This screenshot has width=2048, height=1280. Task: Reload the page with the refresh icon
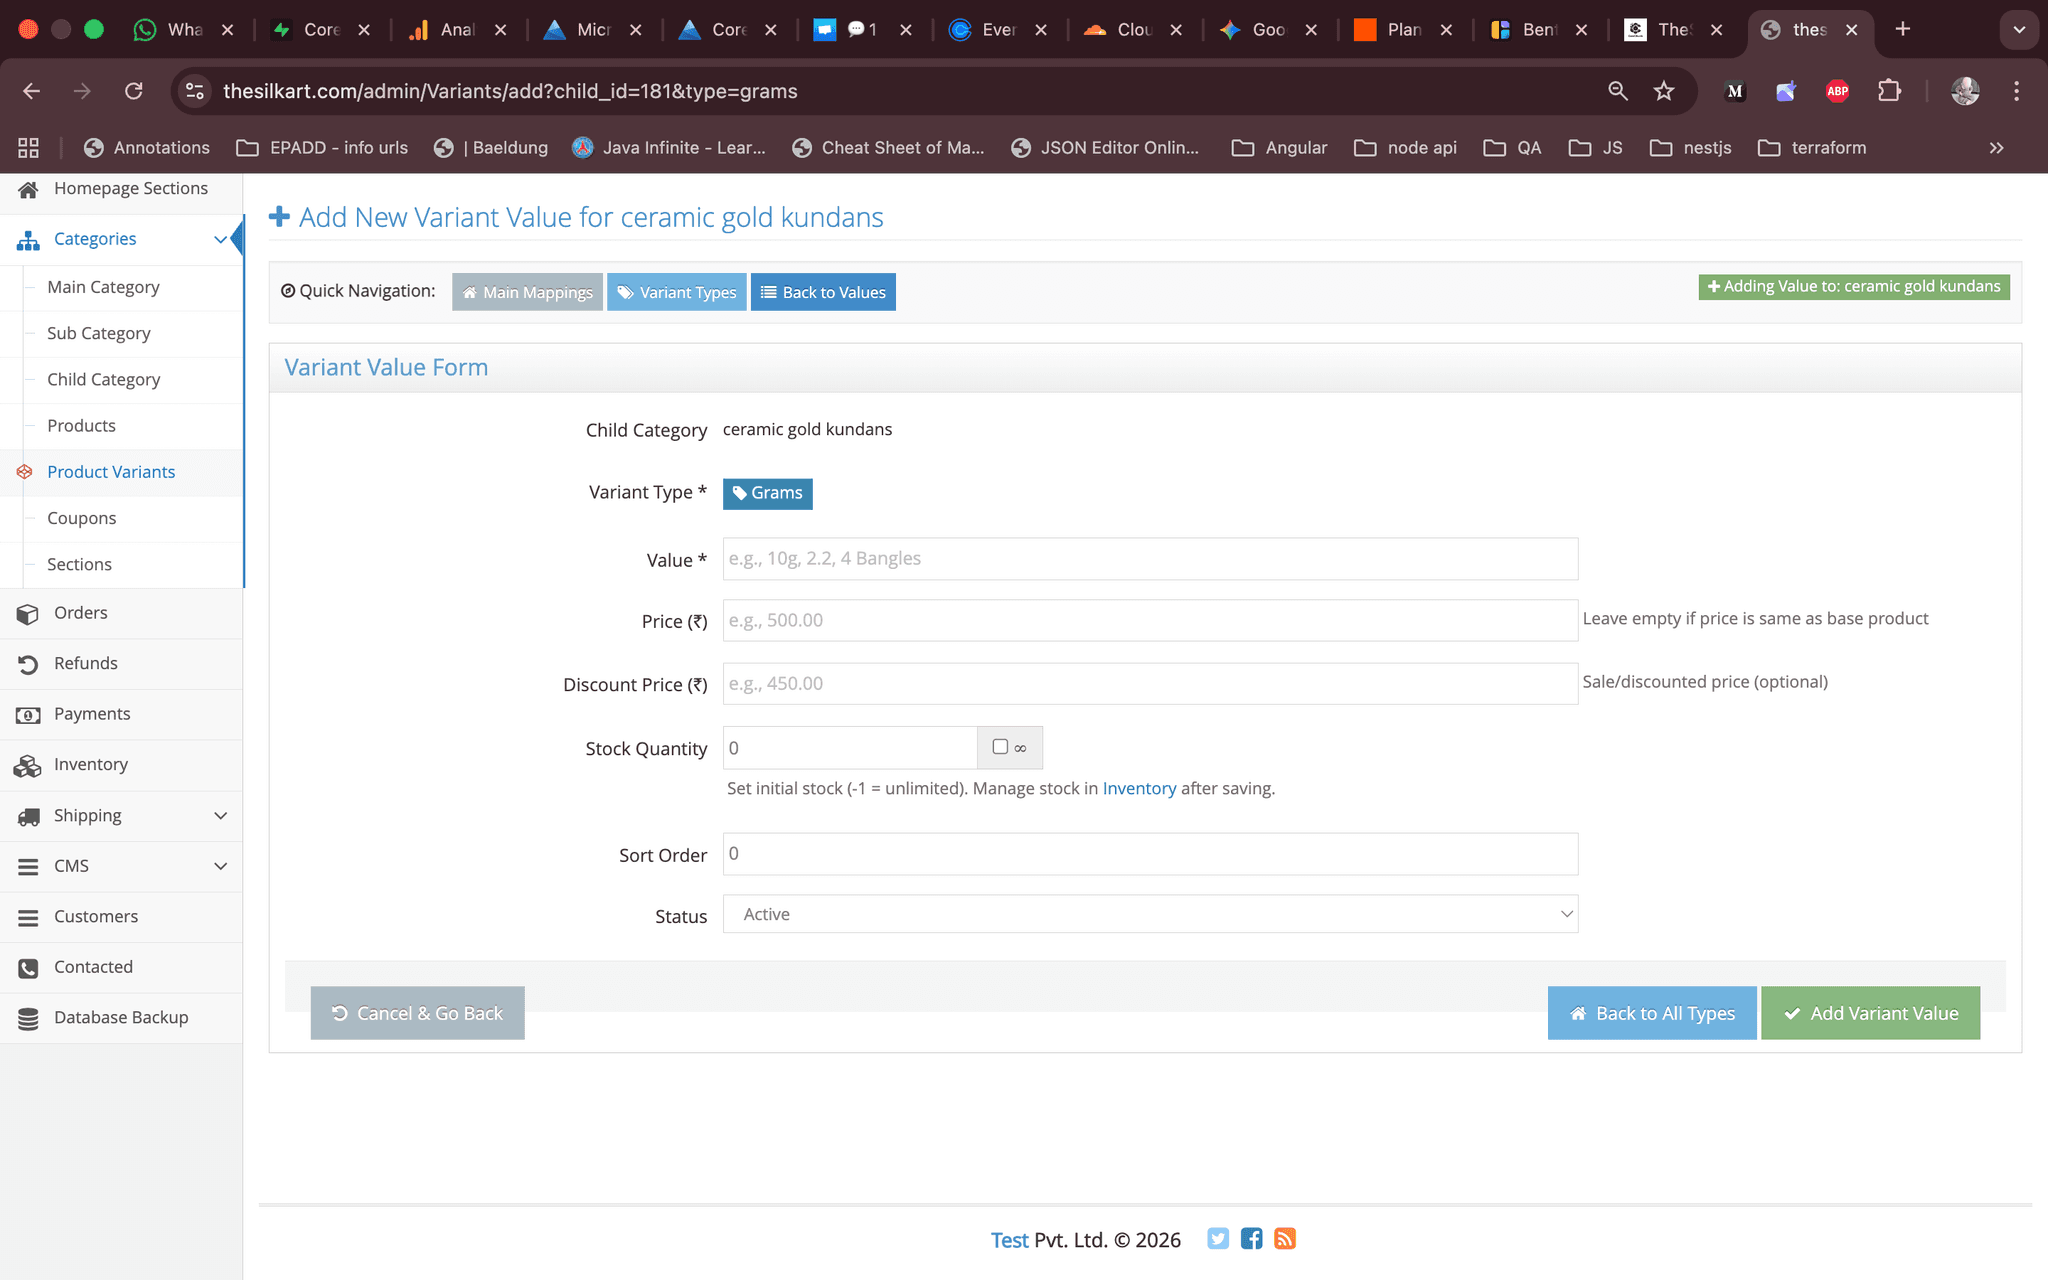(x=133, y=91)
